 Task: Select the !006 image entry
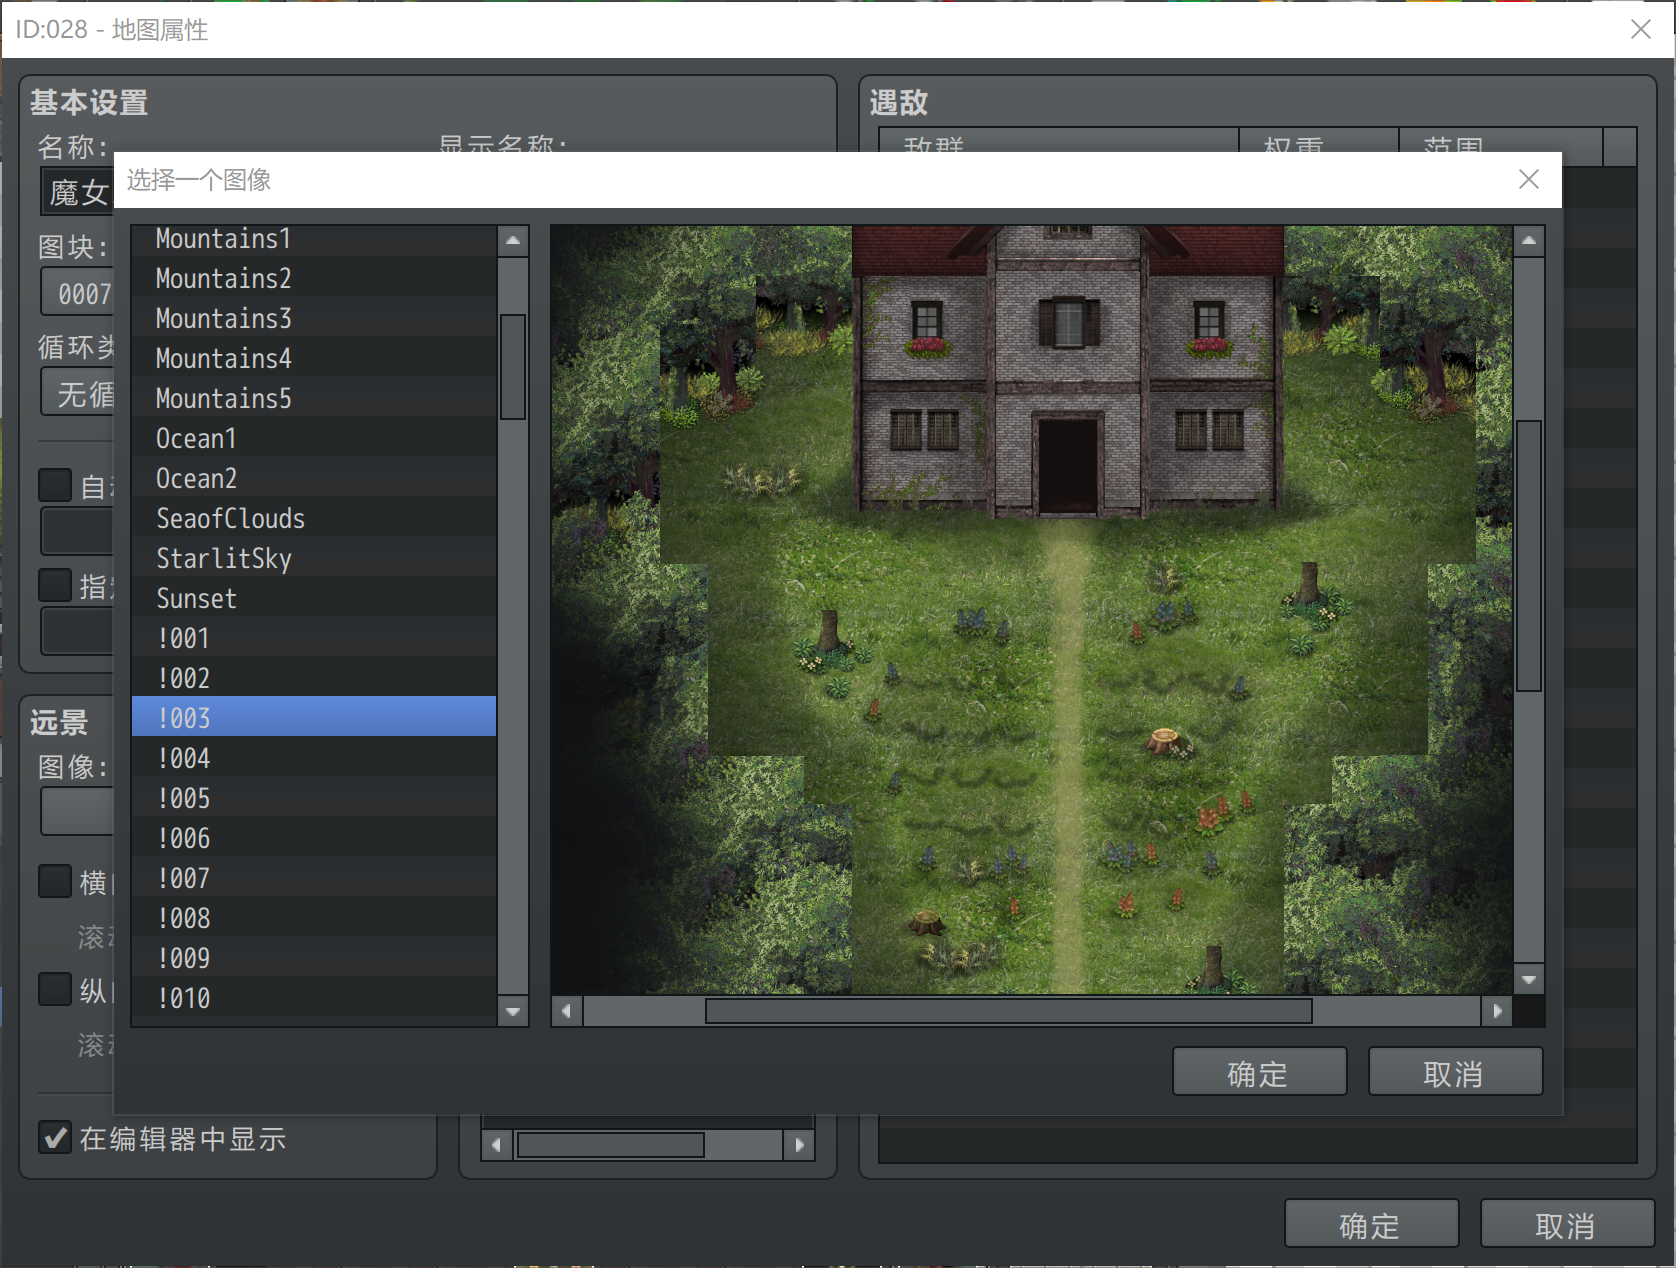pyautogui.click(x=314, y=838)
